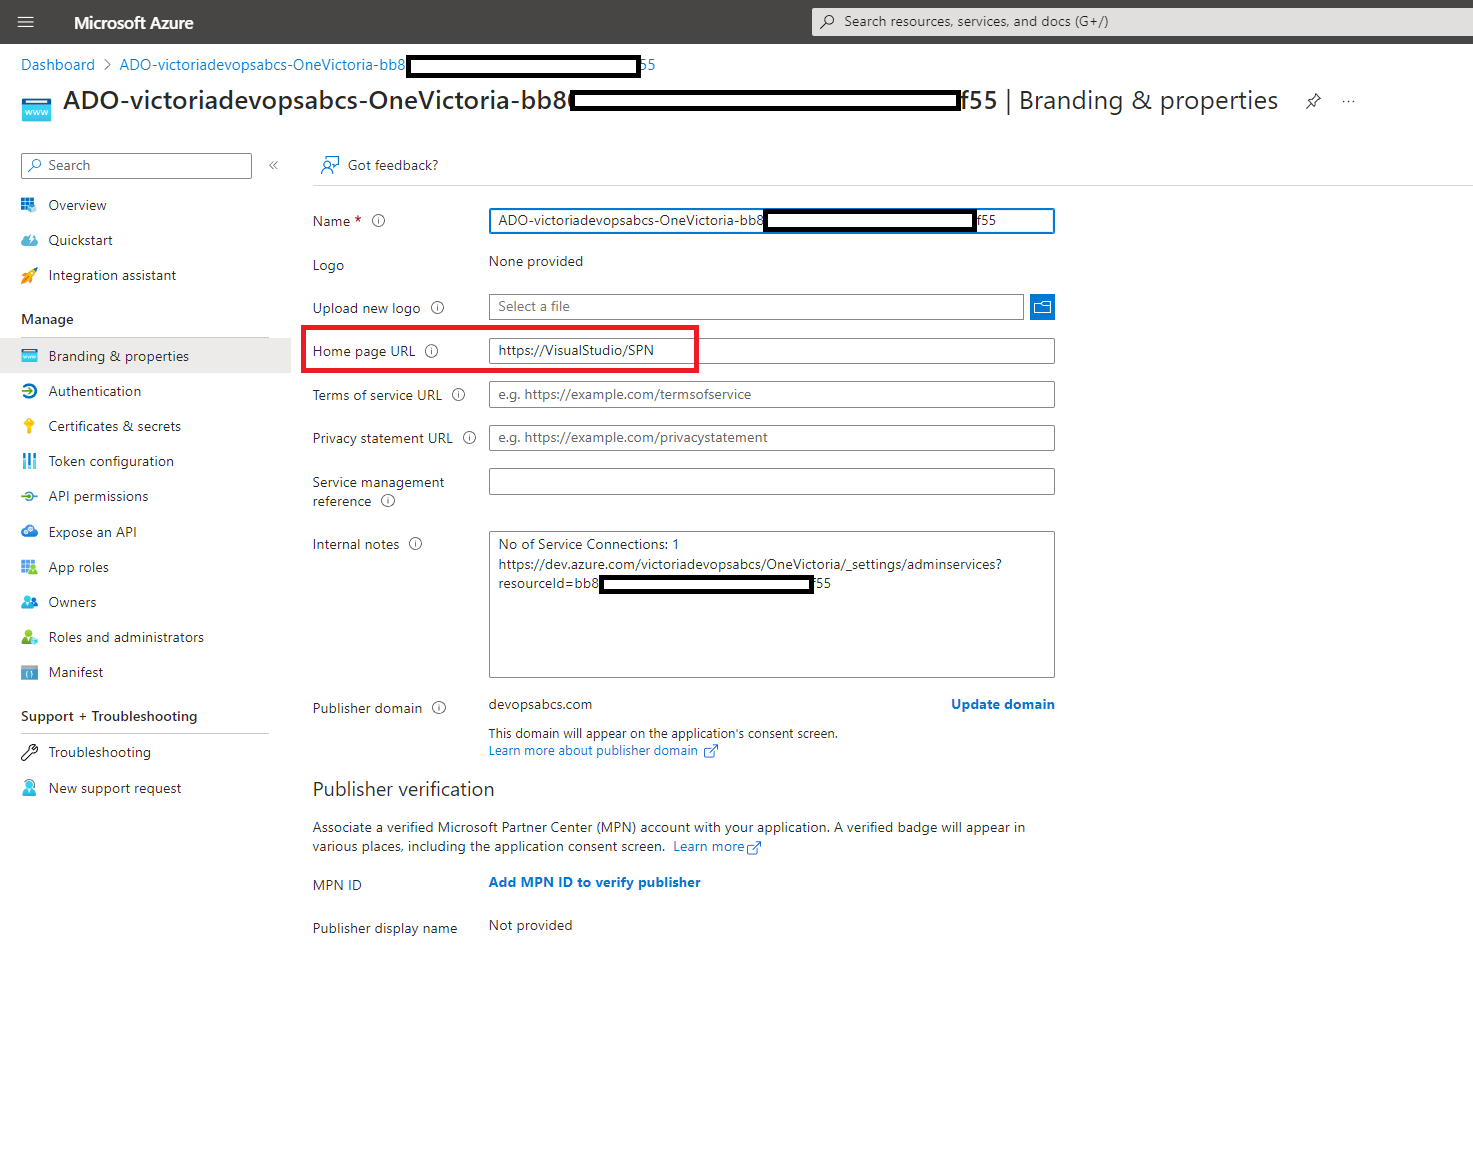Click the info icon beside Terms of service URL
Image resolution: width=1473 pixels, height=1163 pixels.
click(458, 395)
